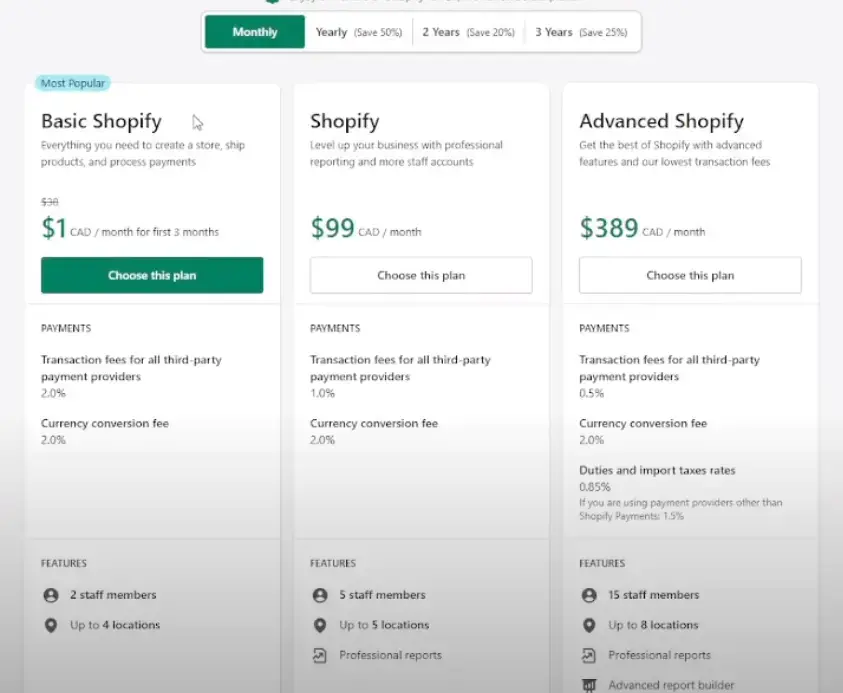The height and width of the screenshot is (693, 843).
Task: Switch to 2 Years billing option
Action: coord(468,32)
